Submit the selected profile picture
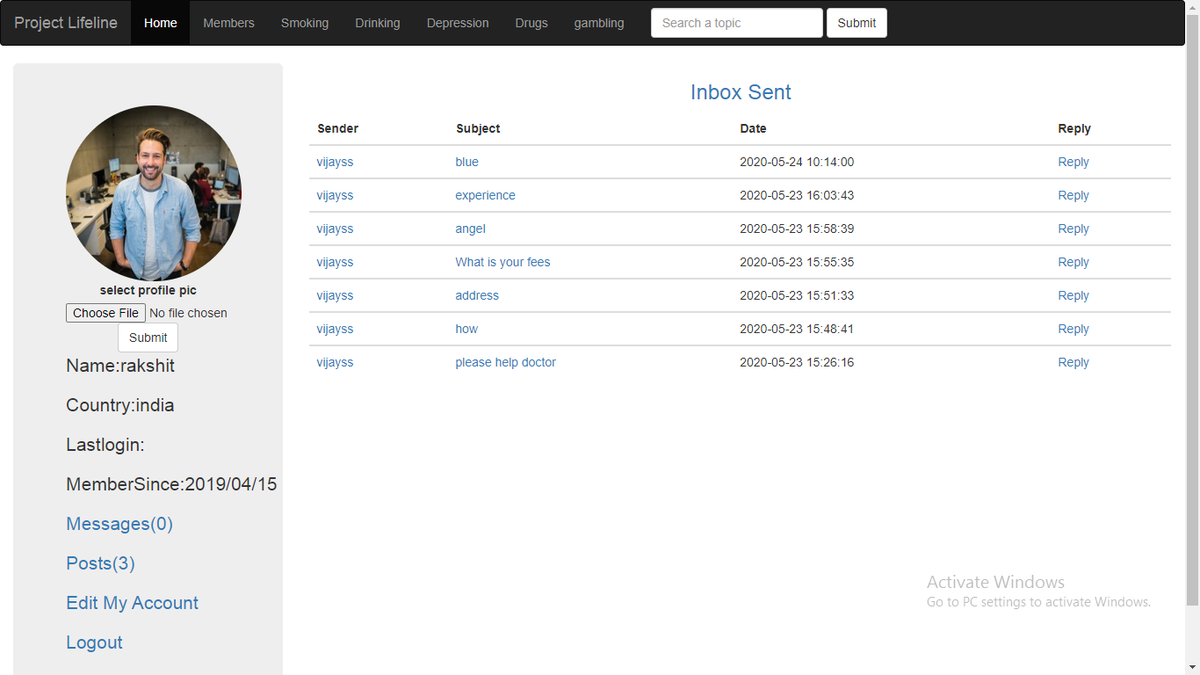This screenshot has width=1200, height=675. tap(148, 338)
